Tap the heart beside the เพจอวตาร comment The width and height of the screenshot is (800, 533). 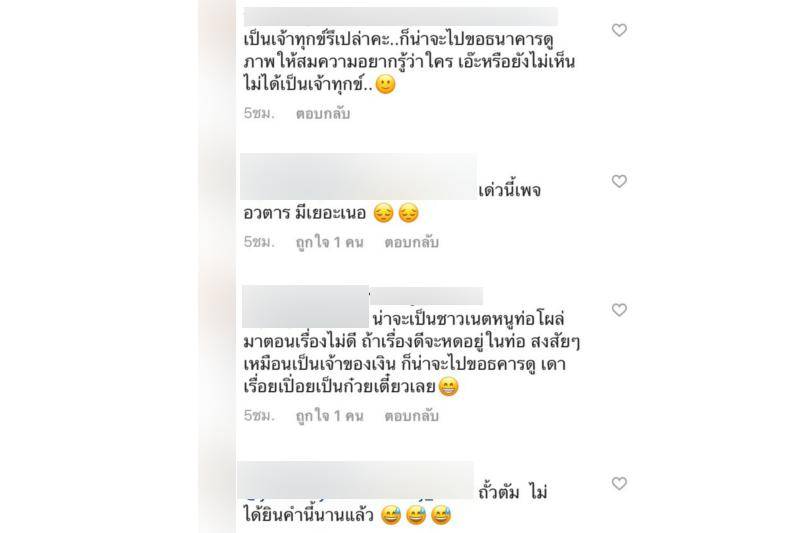point(619,181)
